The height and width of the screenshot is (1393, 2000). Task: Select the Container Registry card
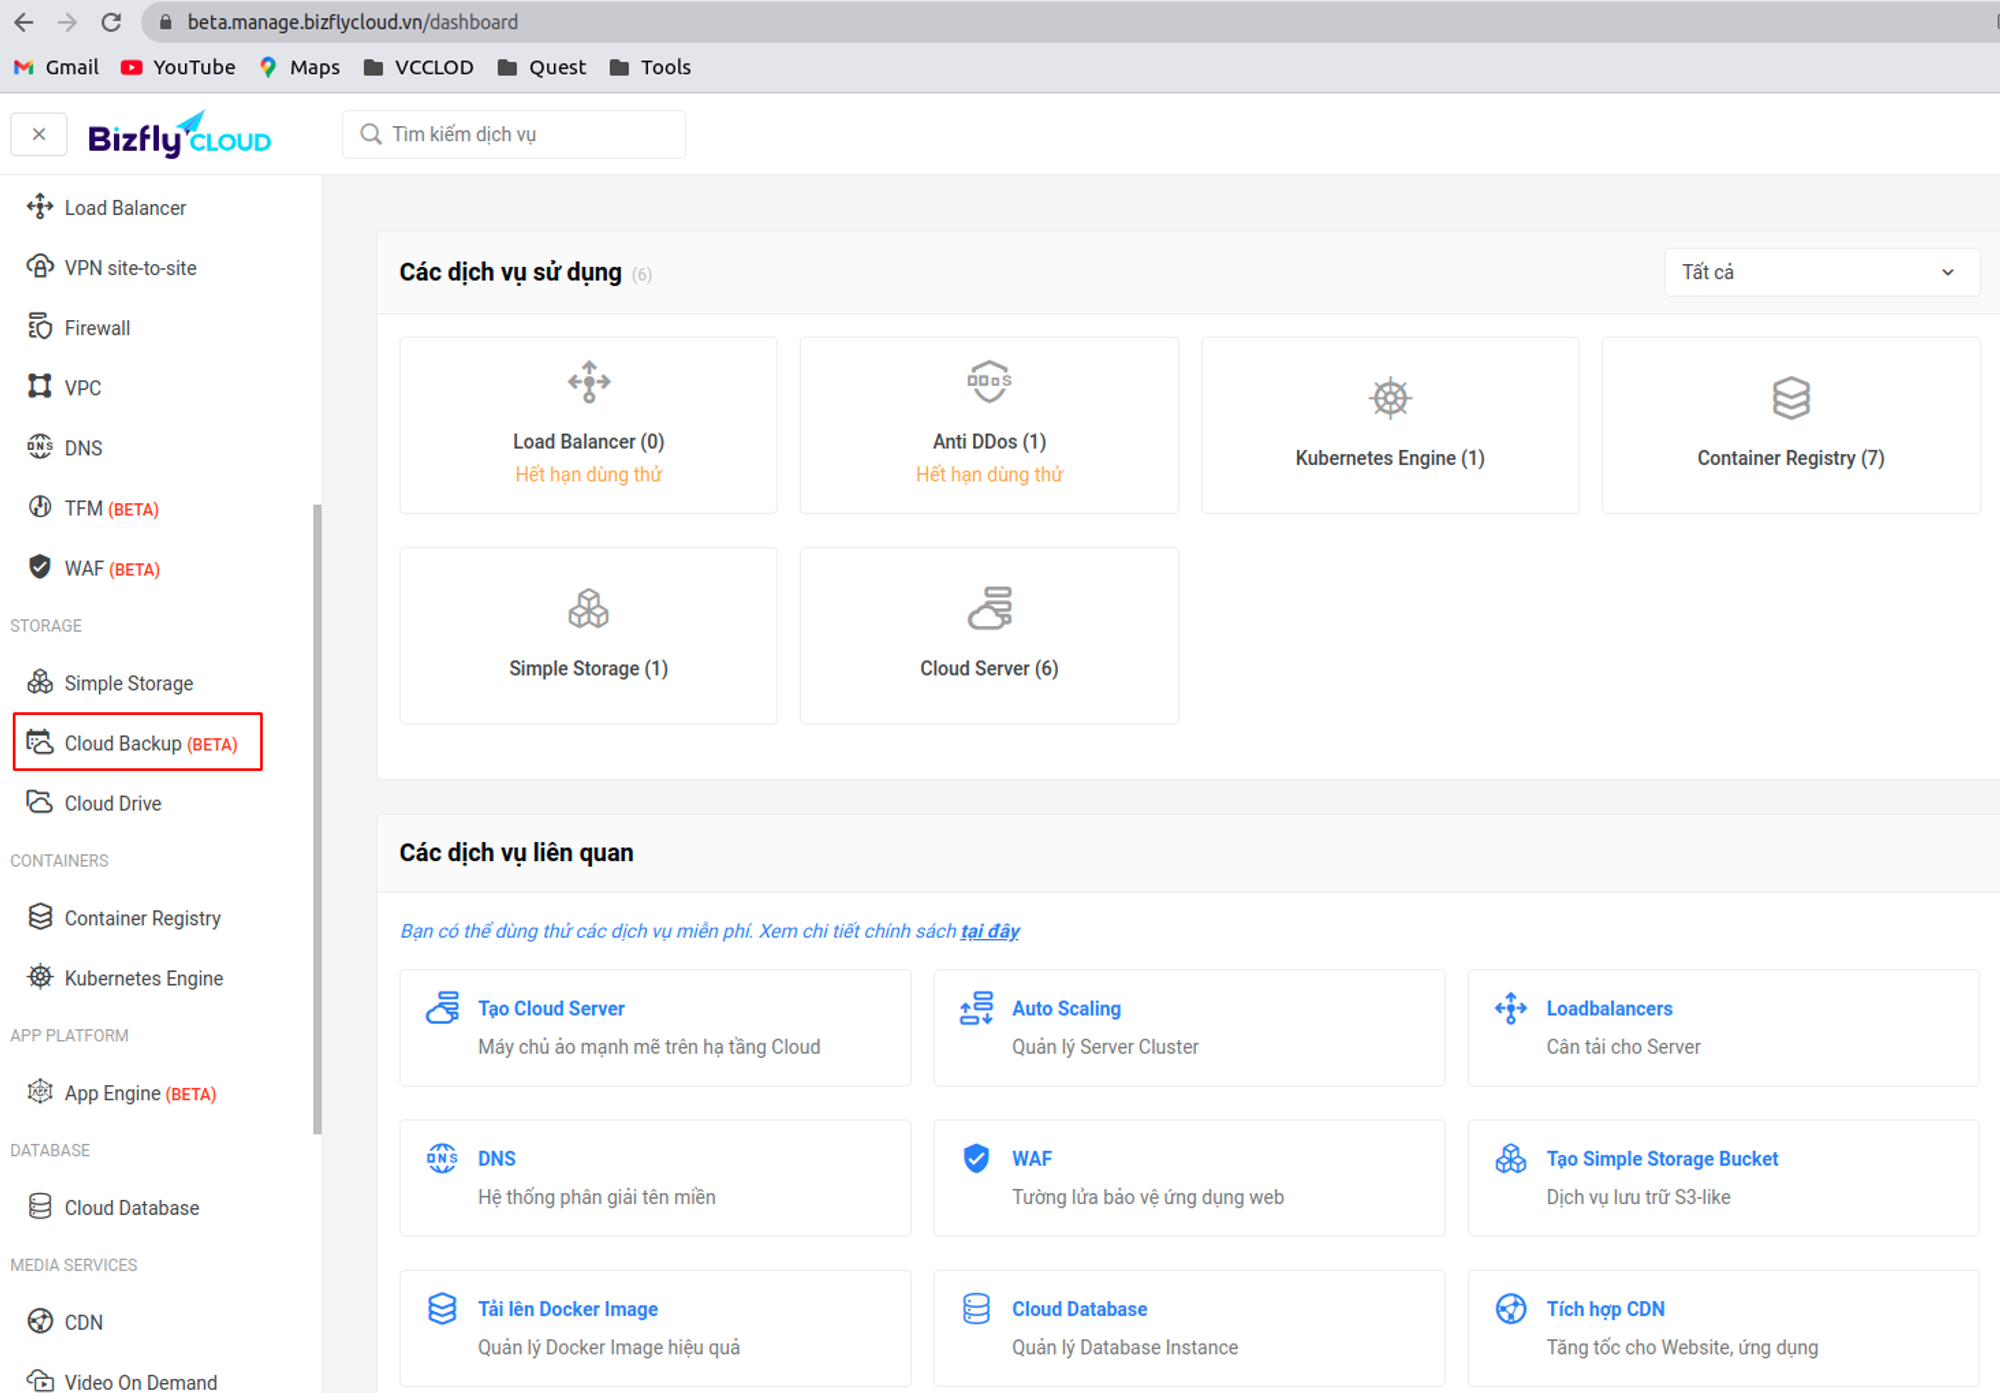(x=1790, y=425)
